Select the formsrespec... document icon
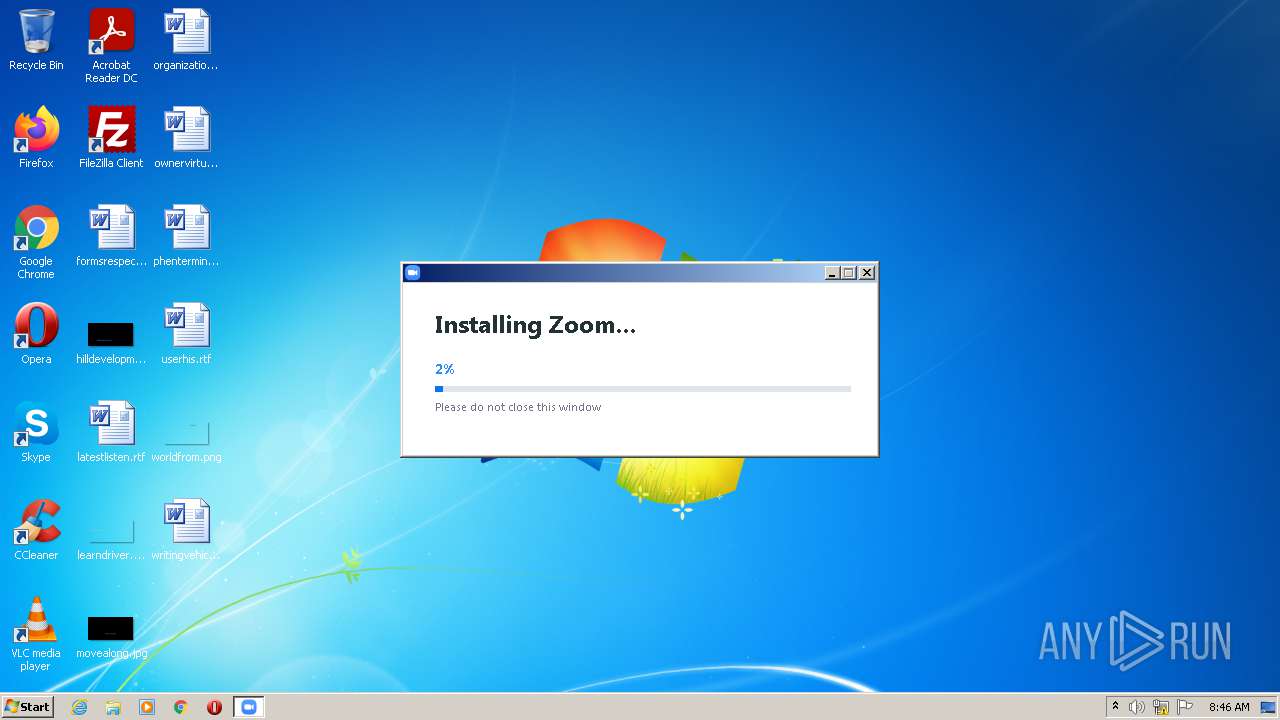 pos(111,236)
